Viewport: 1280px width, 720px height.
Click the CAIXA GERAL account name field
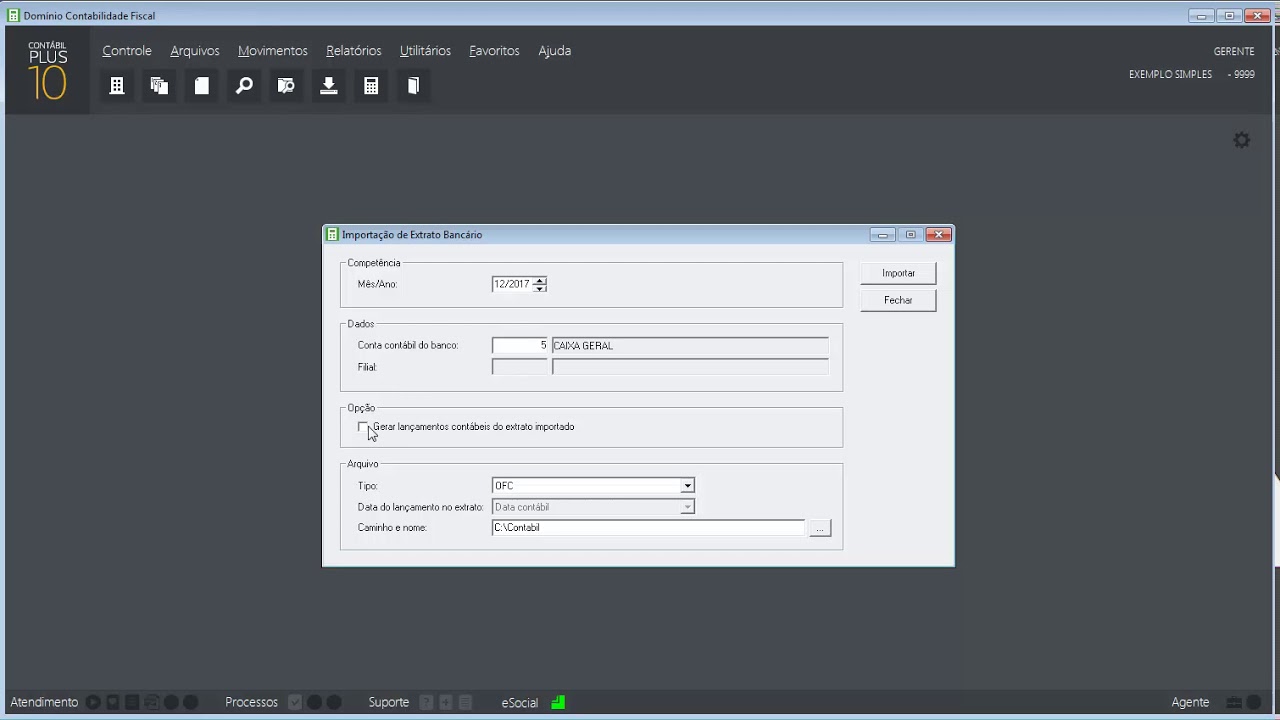(x=690, y=346)
